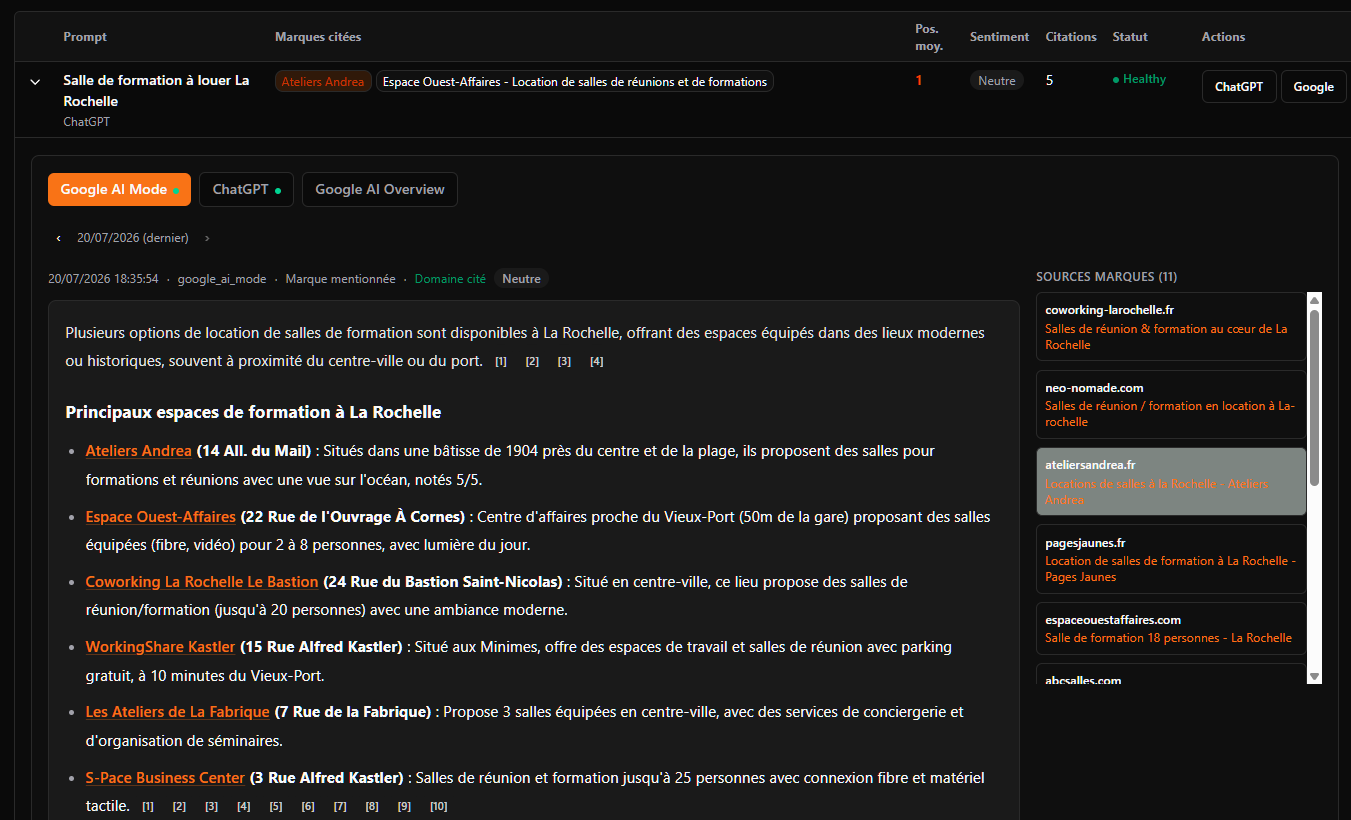This screenshot has height=820, width=1351.
Task: Follow the Les Ateliers de La Fabrique link
Action: coord(178,712)
